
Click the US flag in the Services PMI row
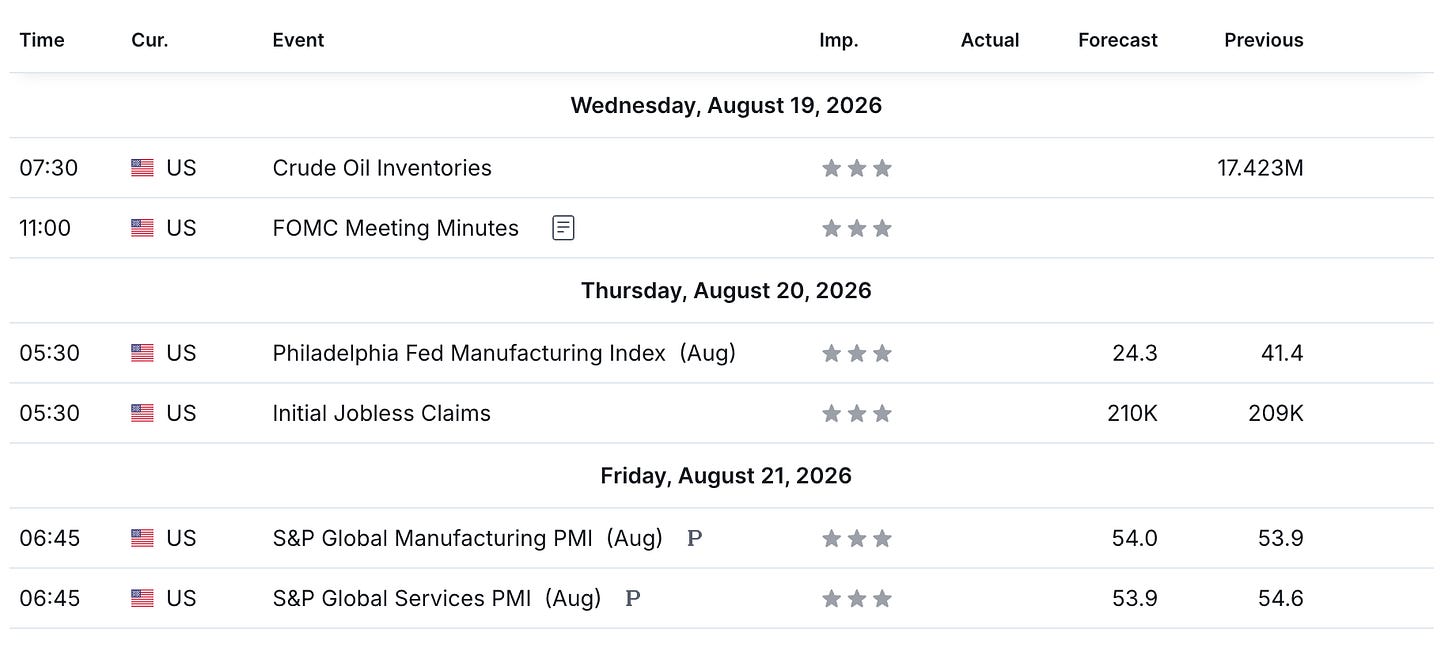pos(142,598)
